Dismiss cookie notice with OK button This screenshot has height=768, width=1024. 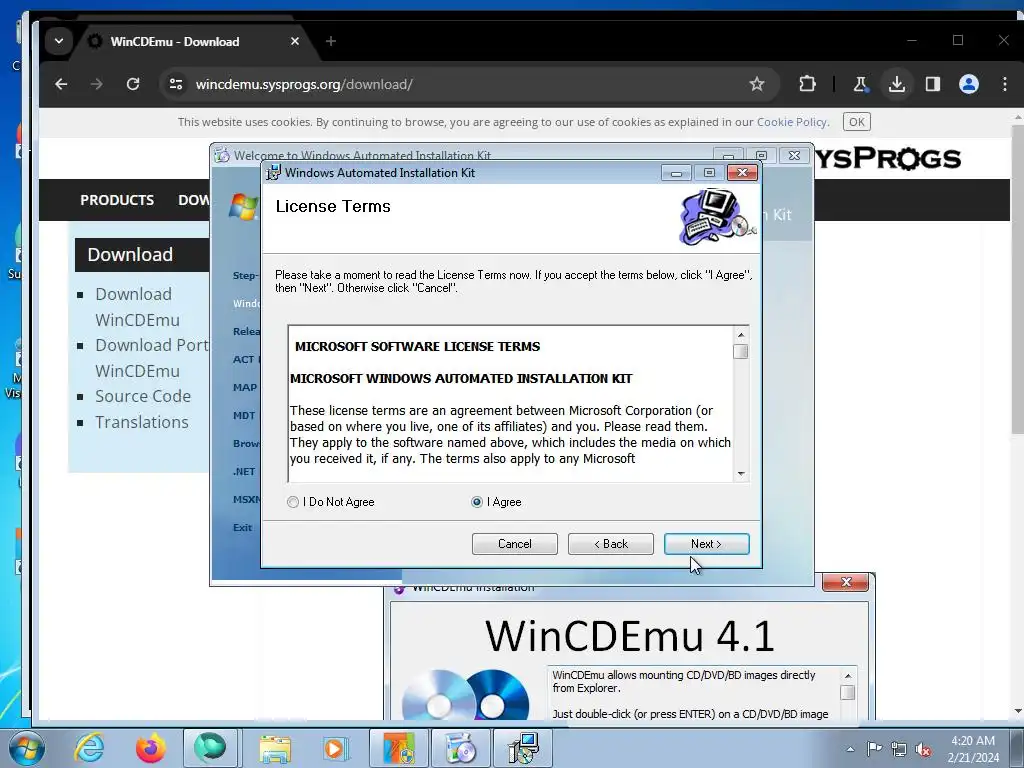(x=857, y=121)
